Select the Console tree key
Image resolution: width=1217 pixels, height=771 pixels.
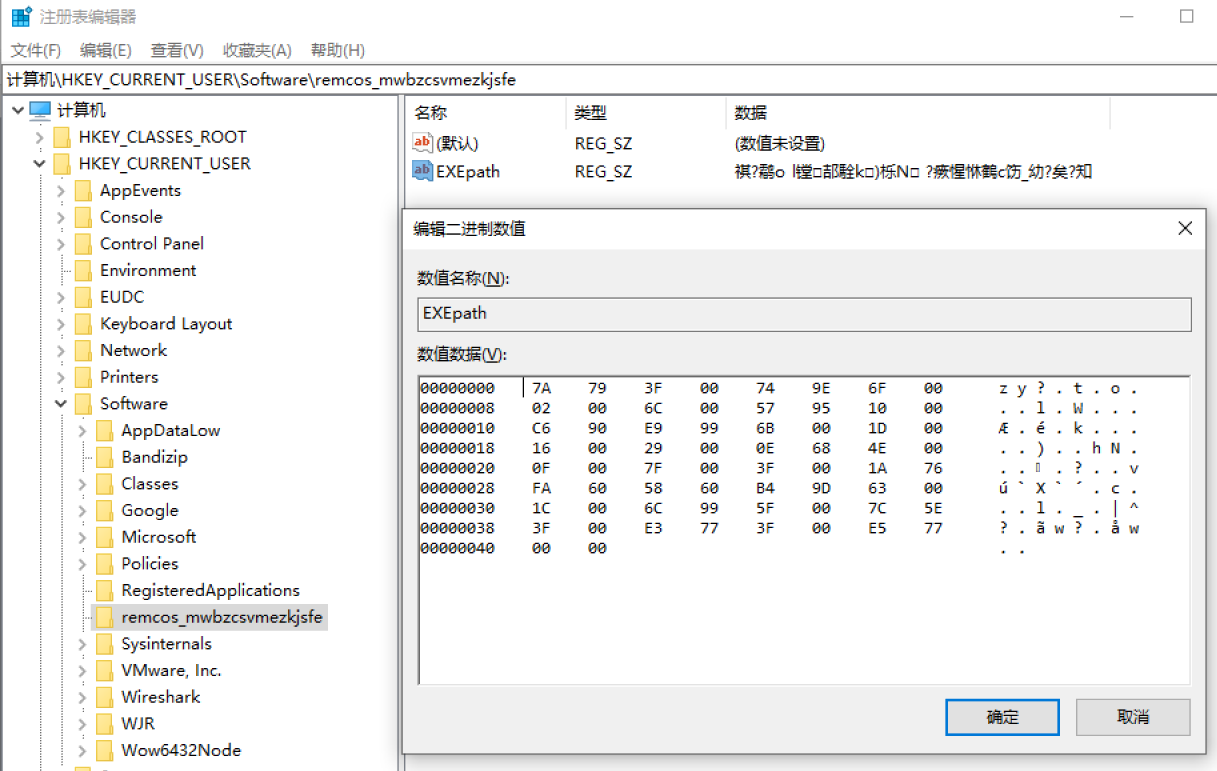(x=131, y=217)
